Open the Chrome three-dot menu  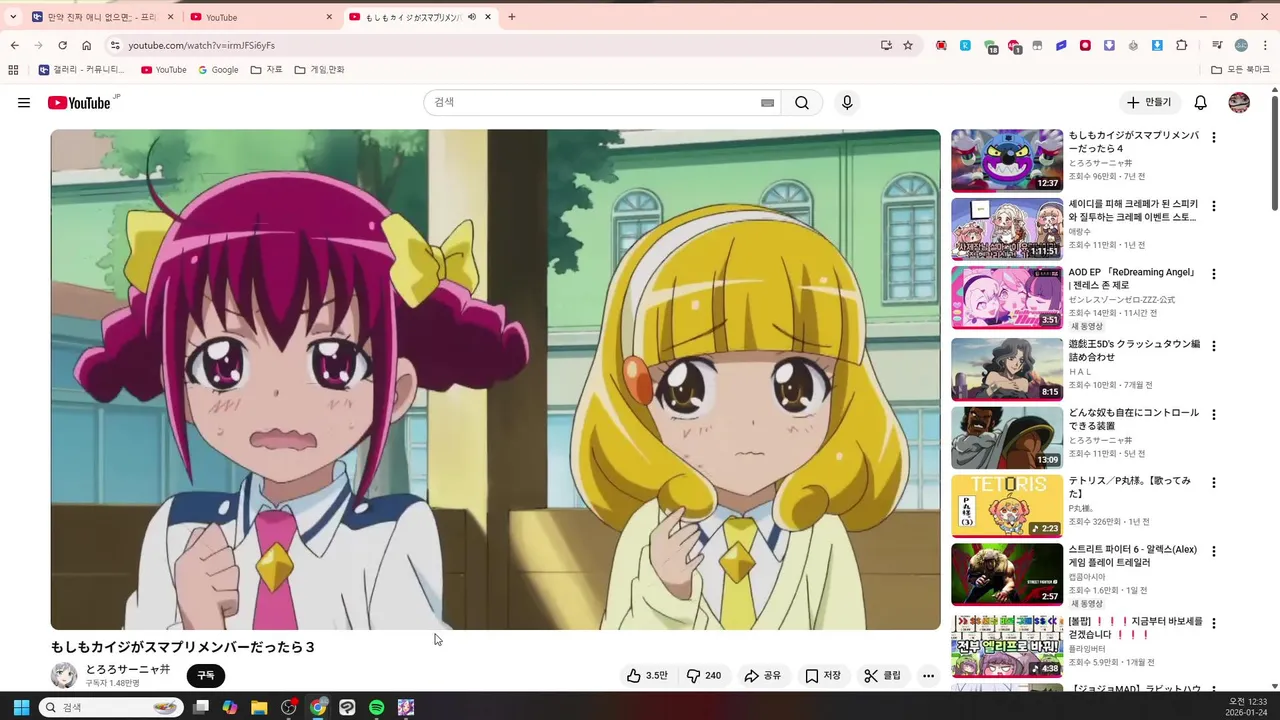(x=1265, y=45)
